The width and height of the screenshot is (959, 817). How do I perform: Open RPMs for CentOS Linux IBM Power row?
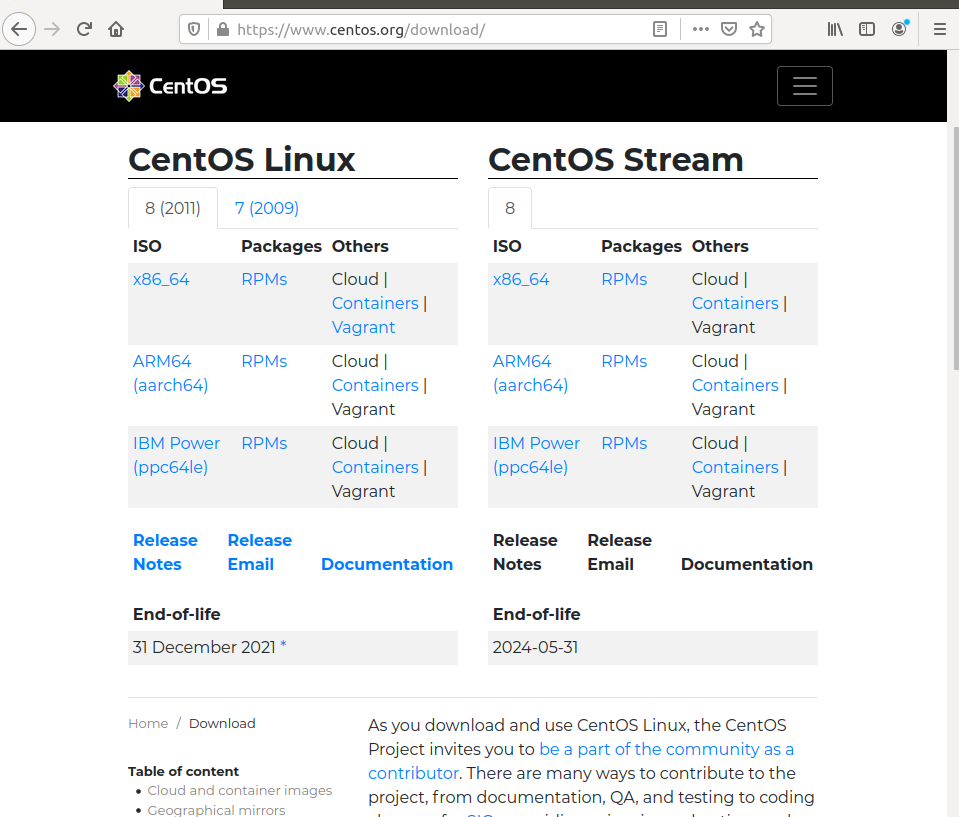point(264,443)
